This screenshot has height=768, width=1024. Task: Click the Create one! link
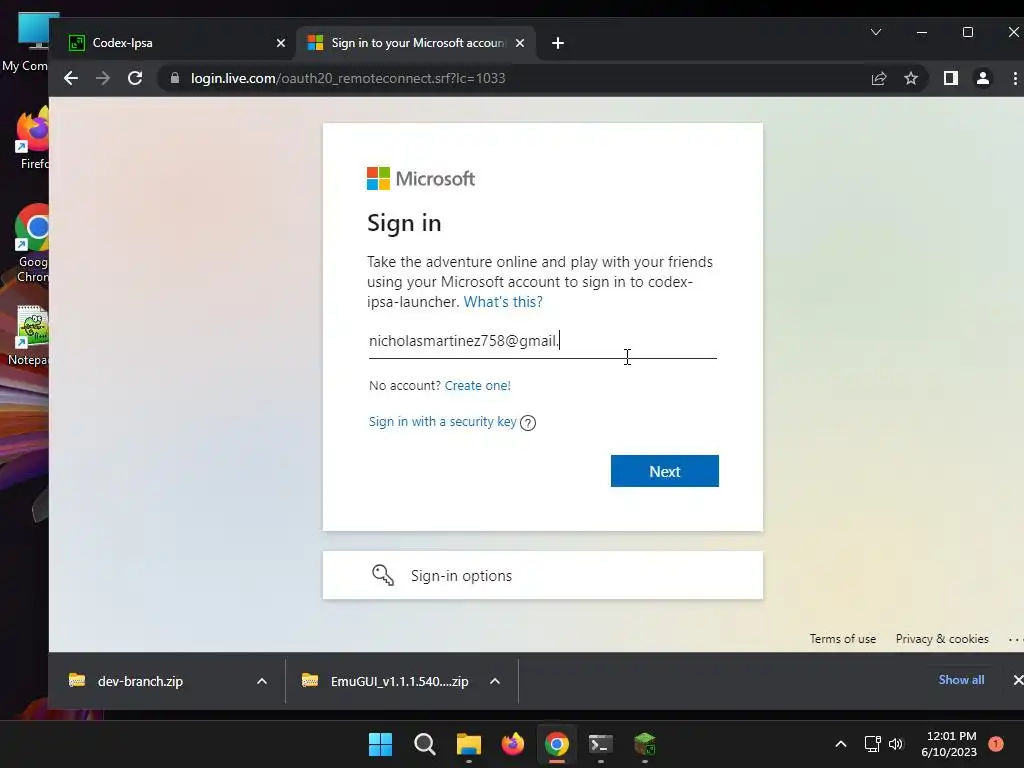477,385
